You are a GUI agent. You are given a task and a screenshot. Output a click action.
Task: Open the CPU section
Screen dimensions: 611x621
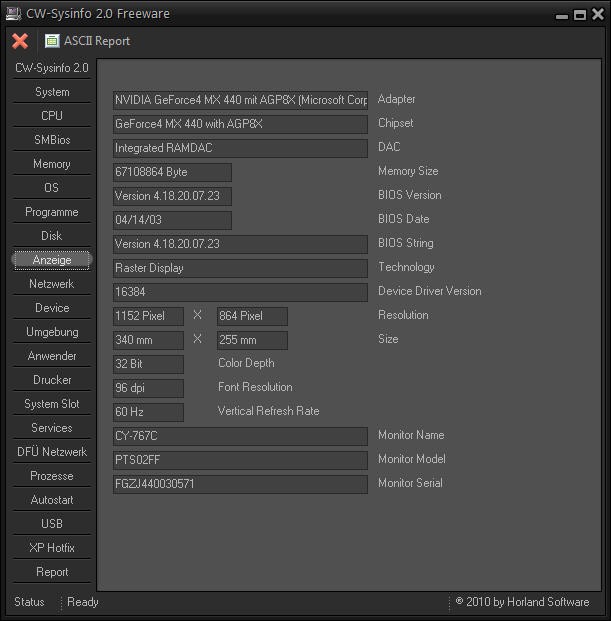[x=52, y=116]
